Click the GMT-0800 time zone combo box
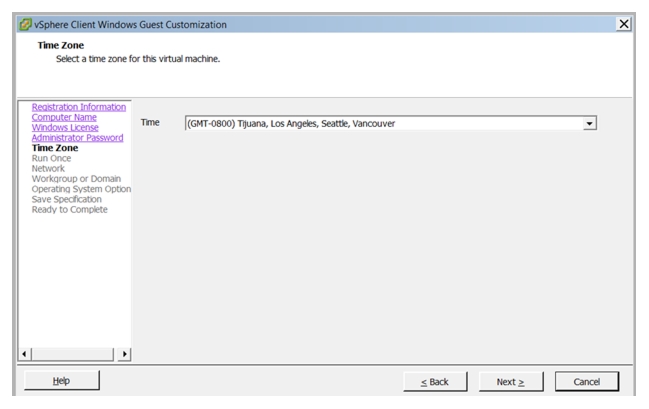The width and height of the screenshot is (649, 409). (391, 123)
